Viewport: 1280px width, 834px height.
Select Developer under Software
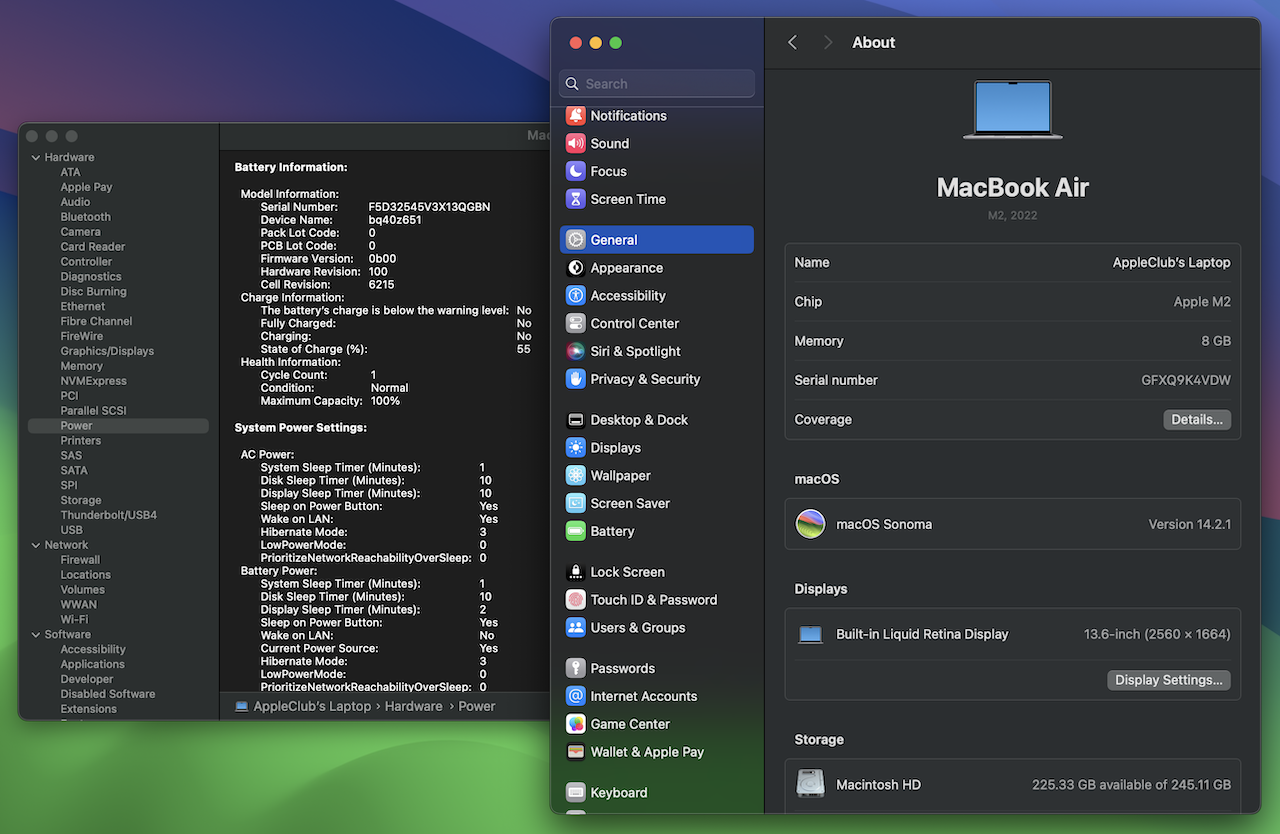87,679
